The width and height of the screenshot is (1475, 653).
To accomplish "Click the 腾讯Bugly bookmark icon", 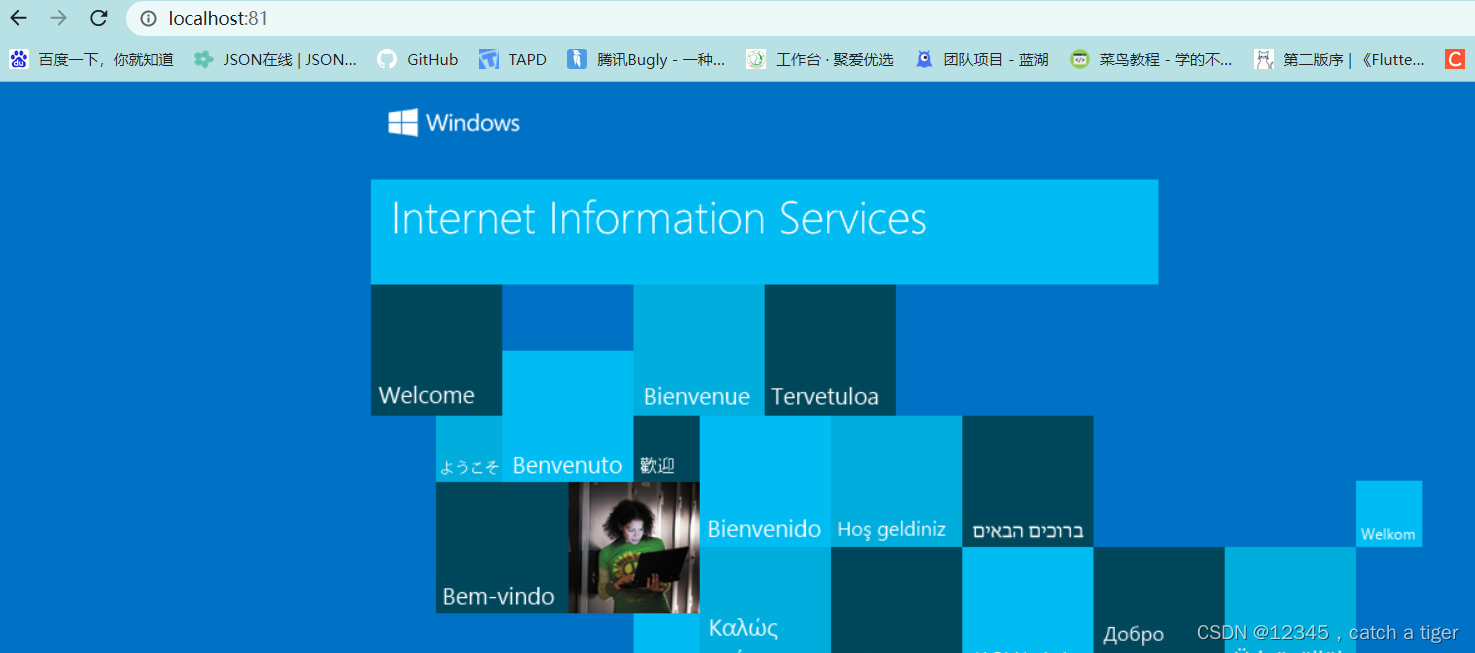I will [577, 60].
